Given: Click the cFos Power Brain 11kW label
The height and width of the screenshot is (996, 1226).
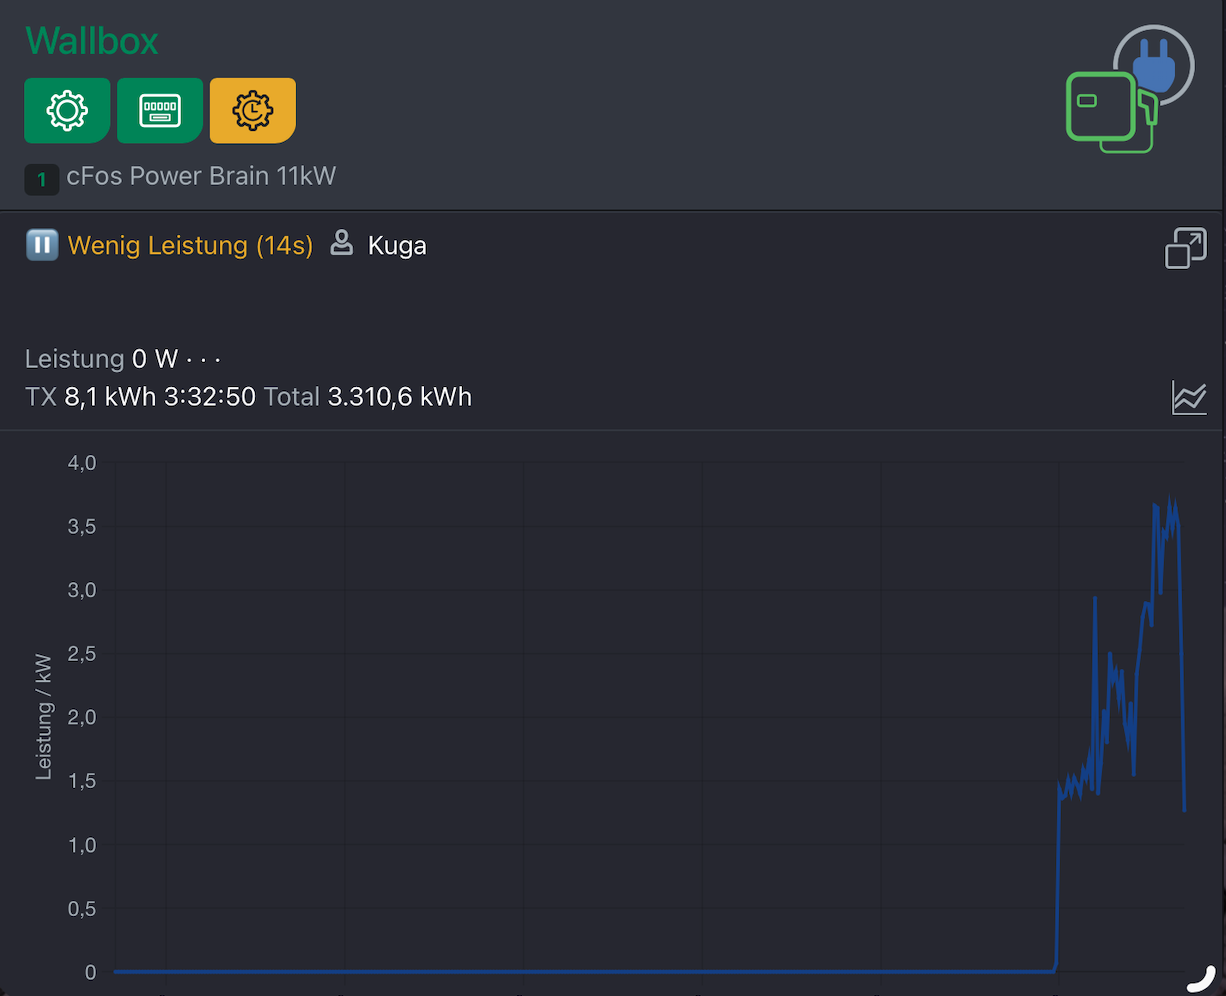Looking at the screenshot, I should [x=201, y=176].
